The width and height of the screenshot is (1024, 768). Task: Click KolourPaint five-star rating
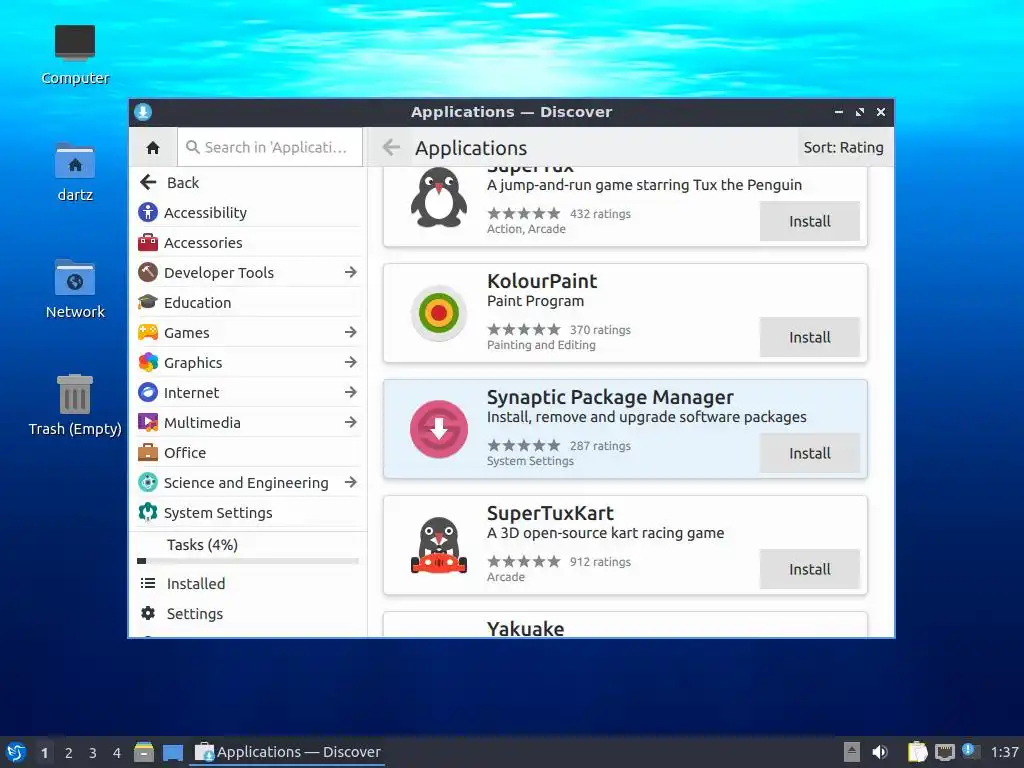point(524,329)
